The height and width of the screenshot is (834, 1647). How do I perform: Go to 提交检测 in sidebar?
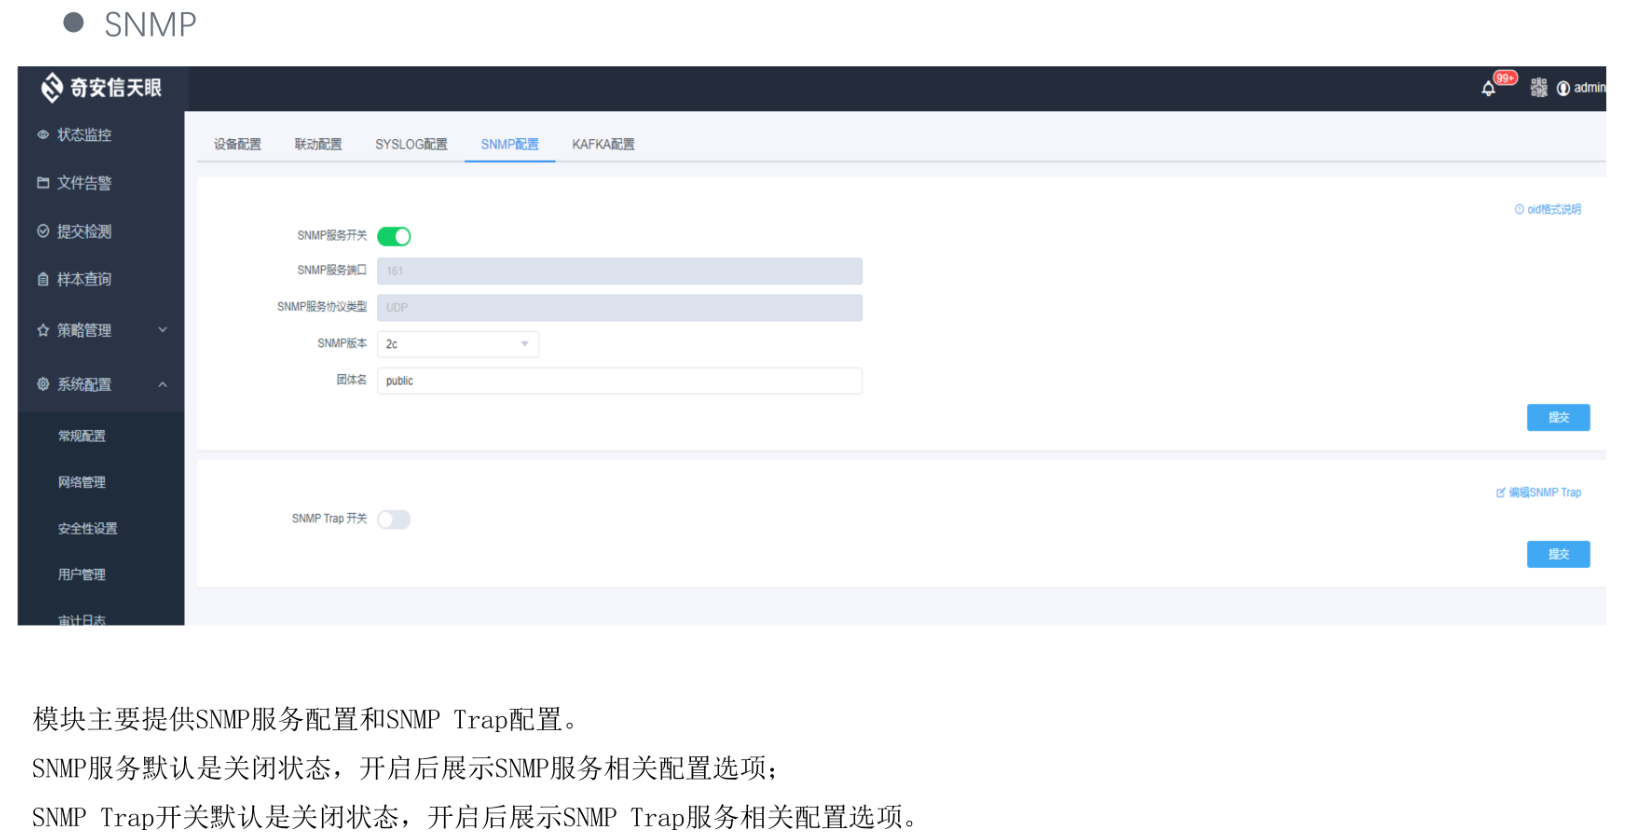coord(84,232)
